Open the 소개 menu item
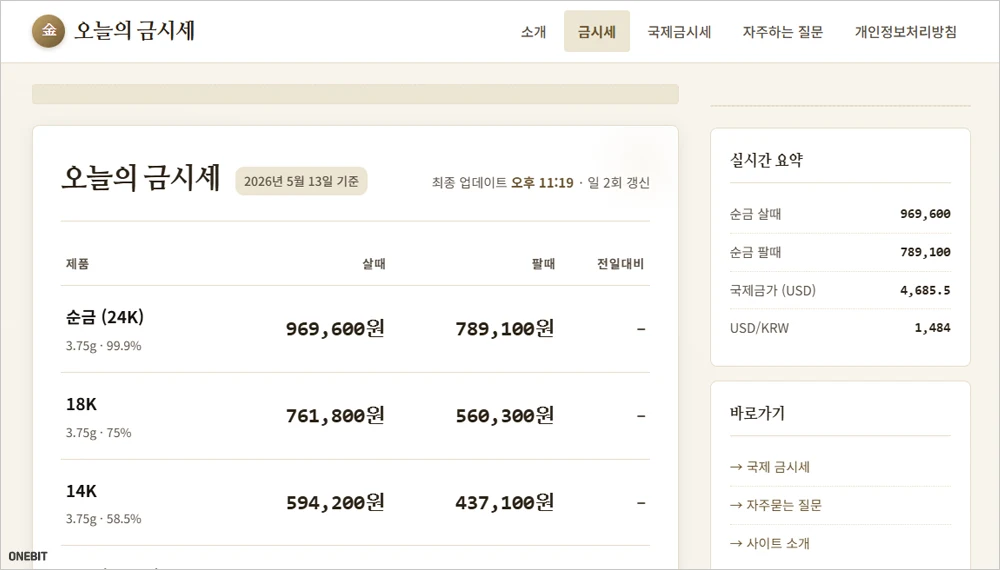 (533, 31)
